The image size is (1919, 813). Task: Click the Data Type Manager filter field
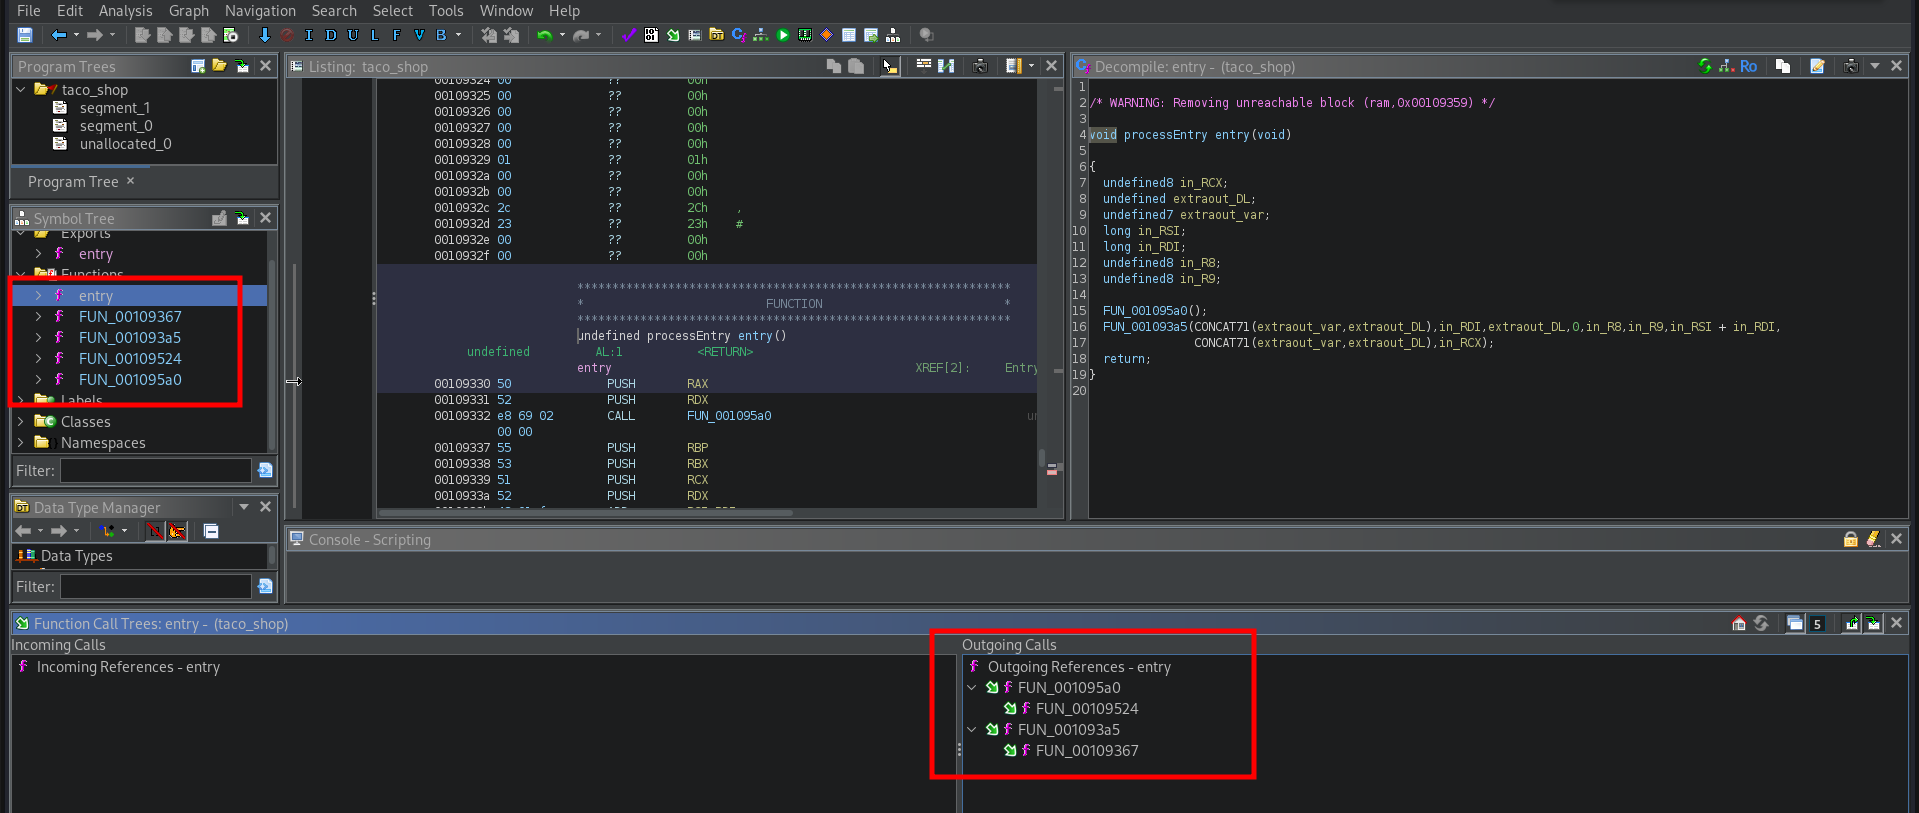(155, 586)
